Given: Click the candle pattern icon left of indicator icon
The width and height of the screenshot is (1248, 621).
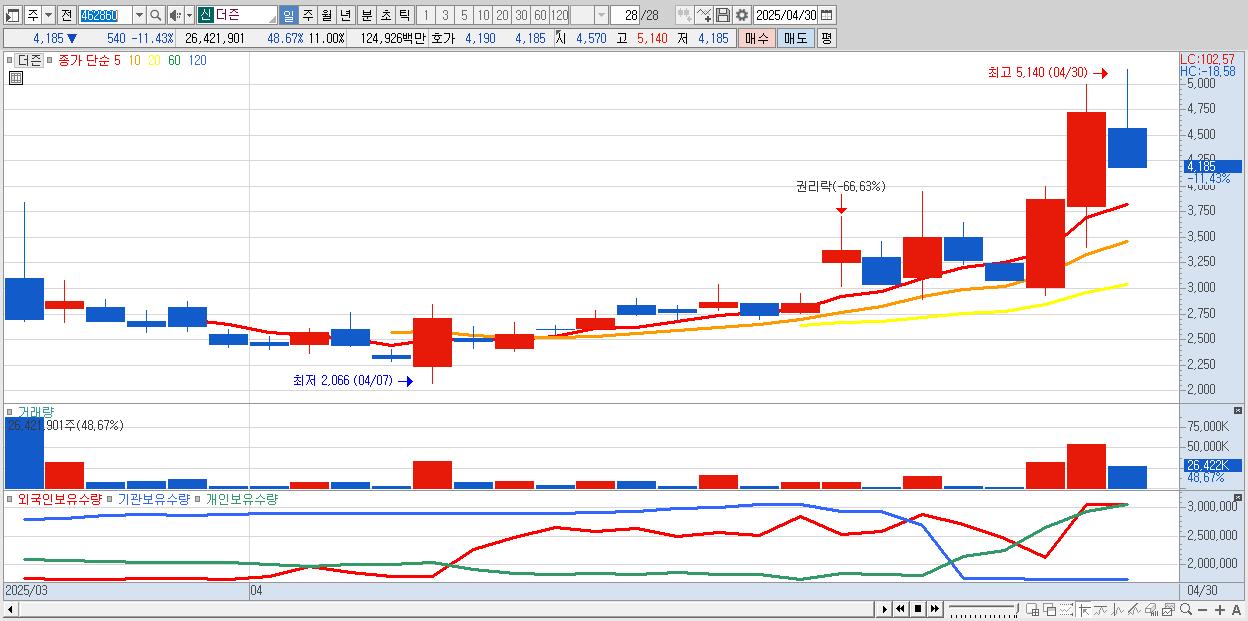Looking at the screenshot, I should (x=685, y=15).
